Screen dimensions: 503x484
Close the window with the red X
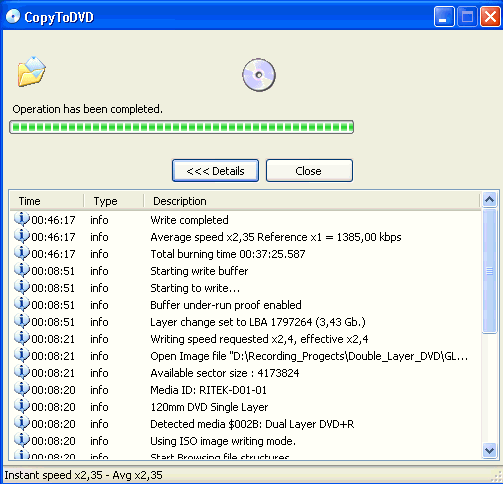pos(490,17)
